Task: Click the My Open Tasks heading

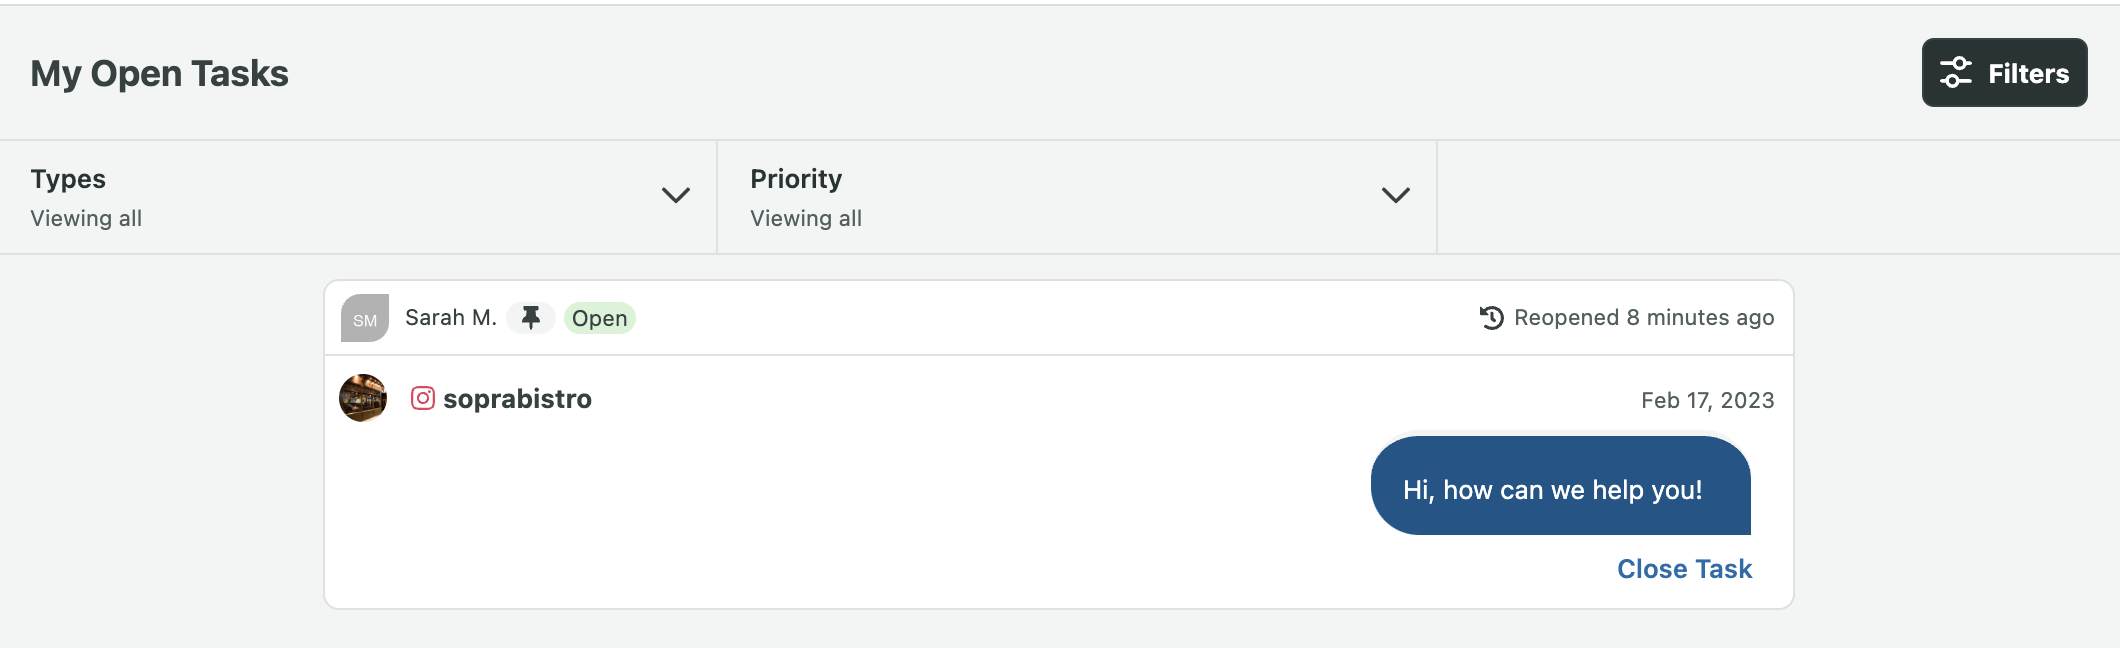Action: pyautogui.click(x=159, y=74)
